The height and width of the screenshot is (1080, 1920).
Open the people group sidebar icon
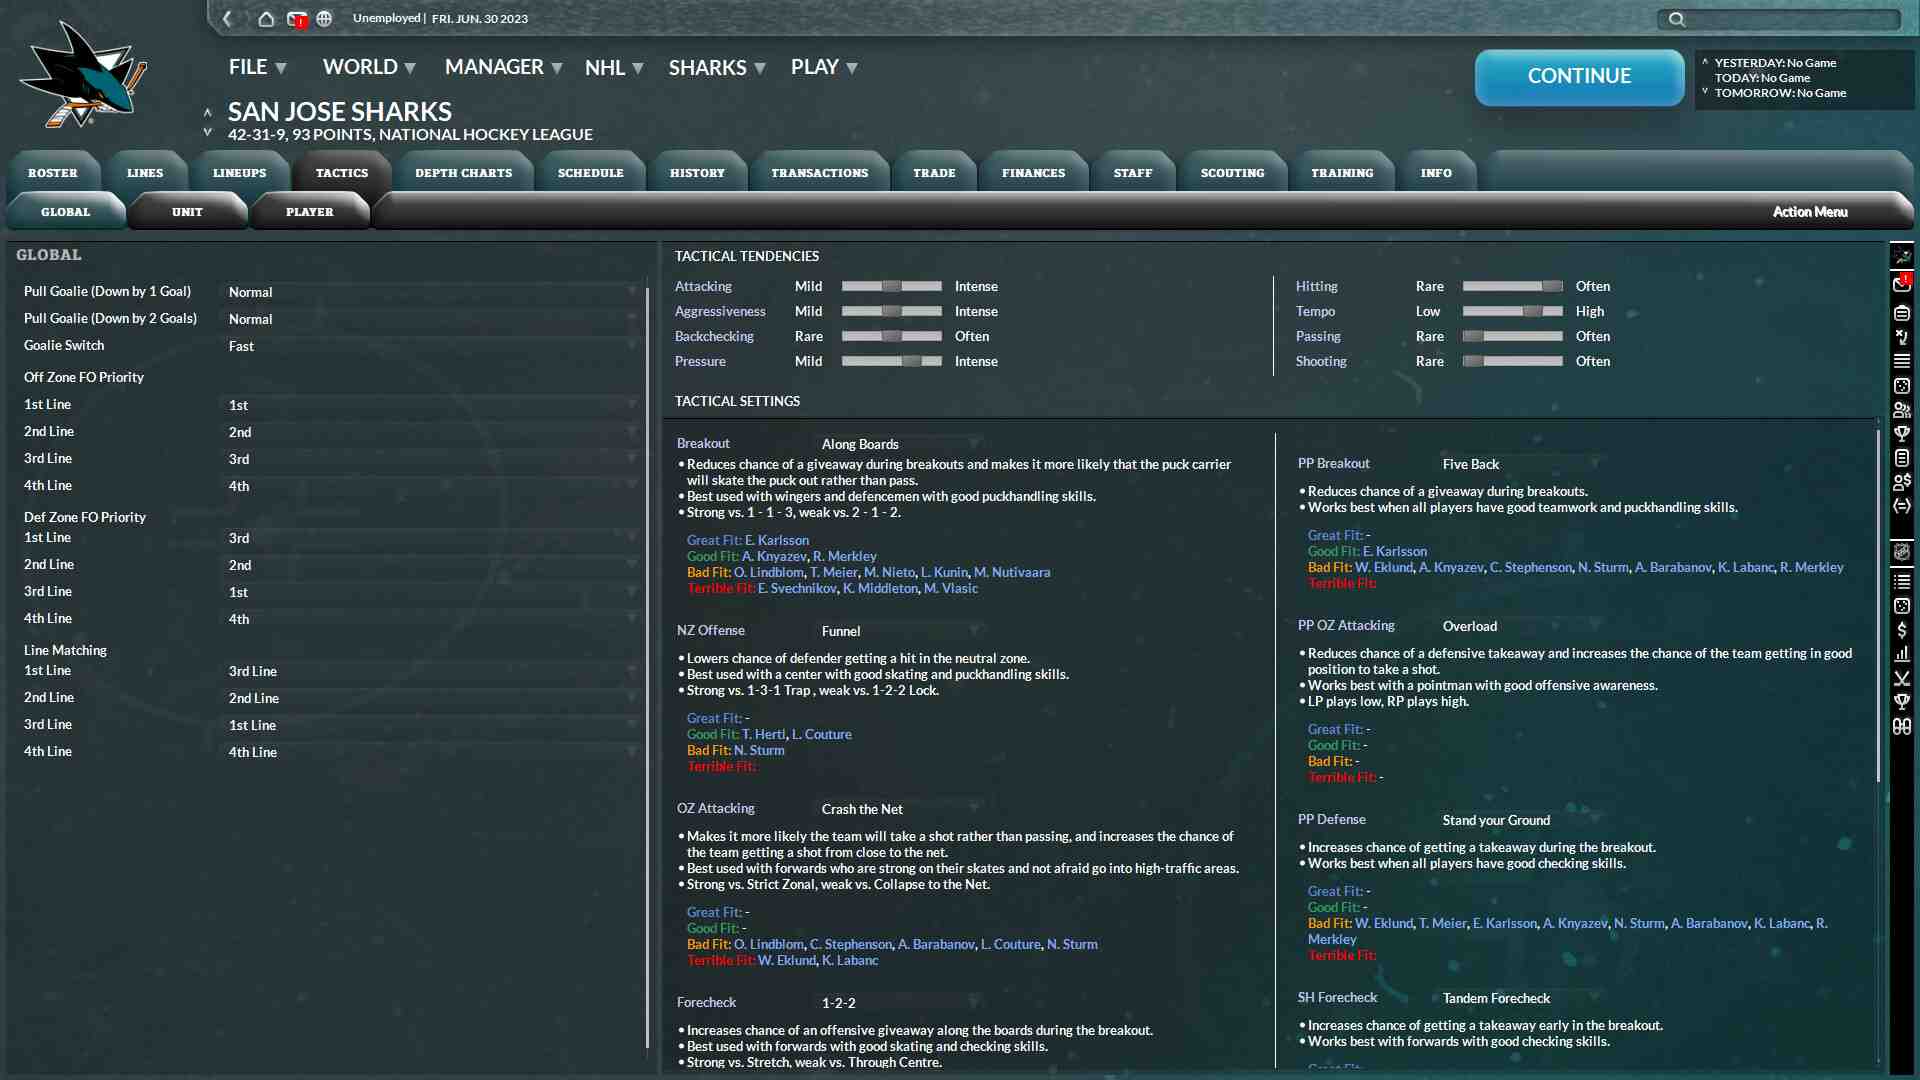coord(1902,409)
